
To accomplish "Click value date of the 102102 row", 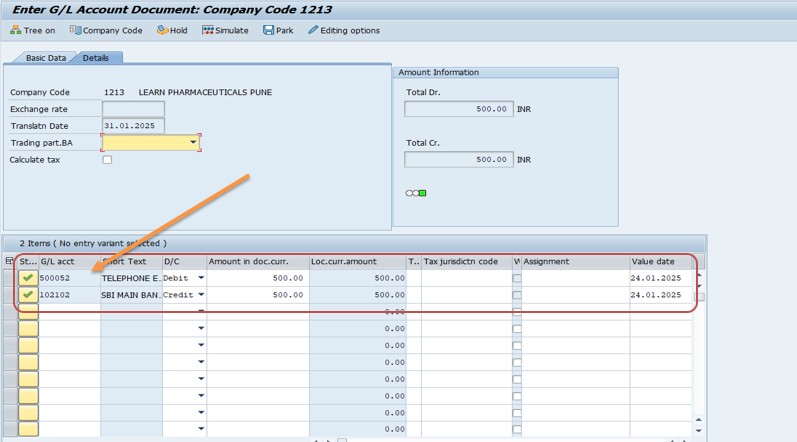I will (x=661, y=295).
